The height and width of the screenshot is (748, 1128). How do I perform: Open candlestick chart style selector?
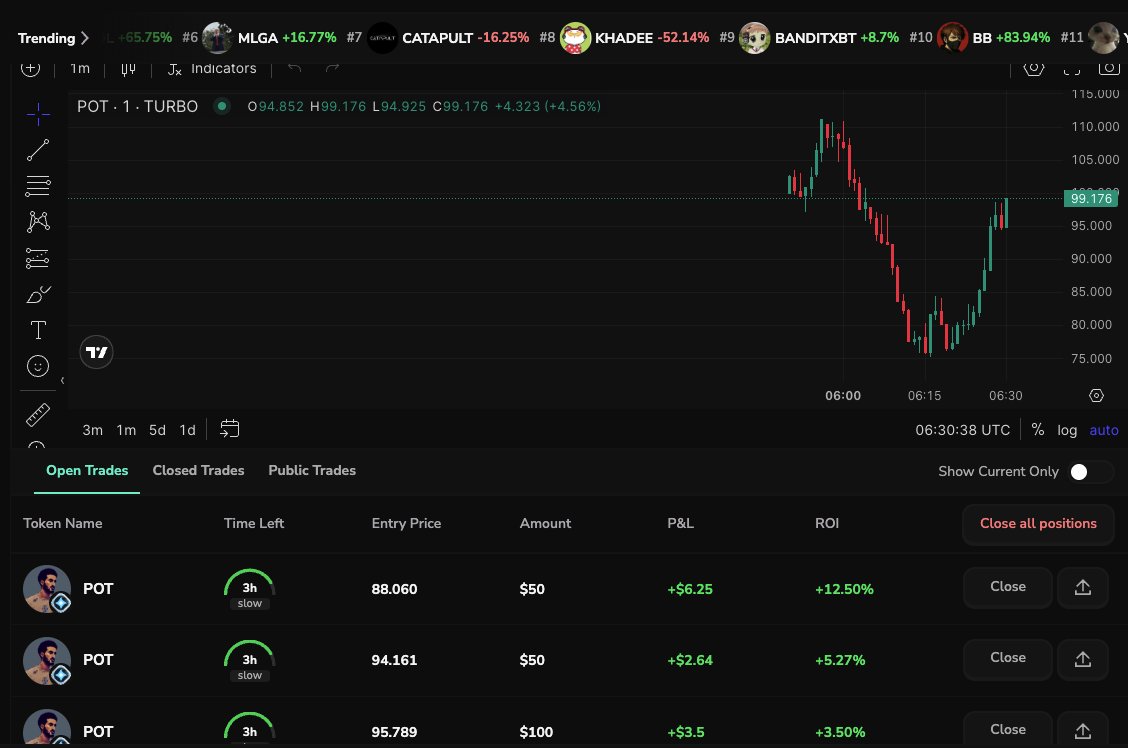128,69
